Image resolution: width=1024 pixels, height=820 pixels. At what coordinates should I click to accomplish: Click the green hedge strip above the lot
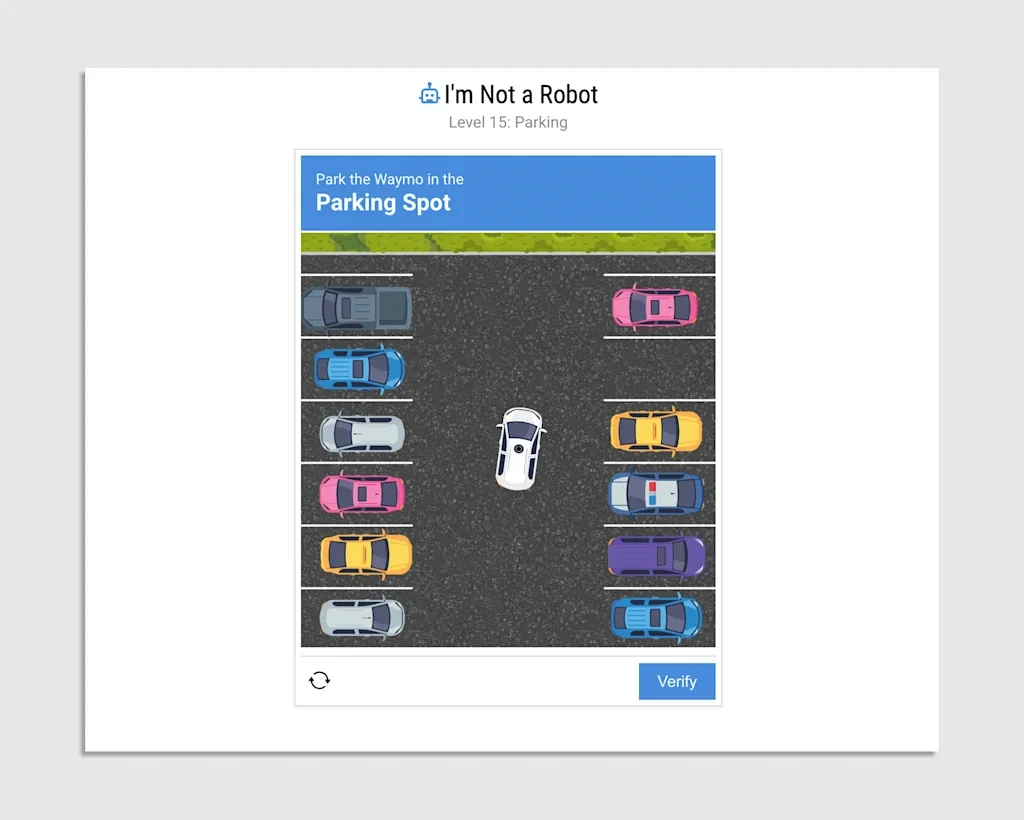(x=508, y=242)
